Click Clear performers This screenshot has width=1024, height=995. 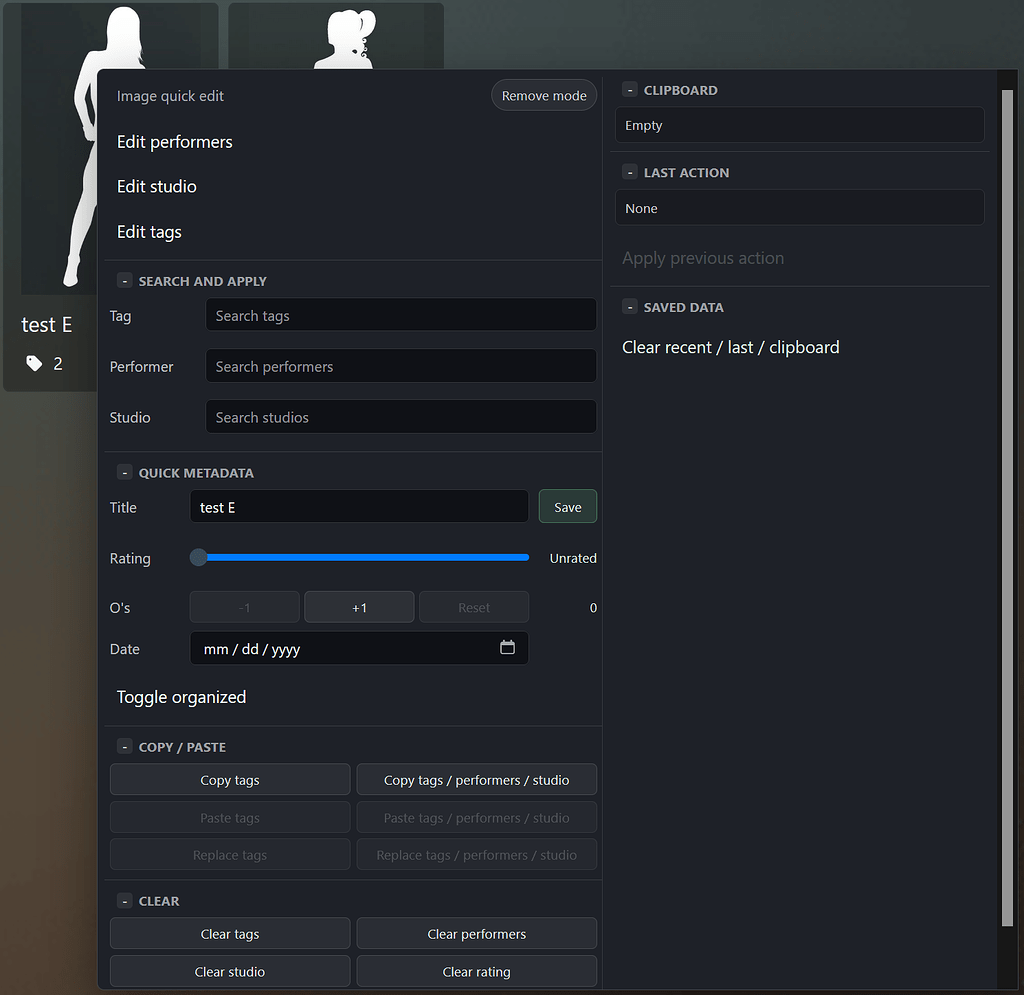(x=477, y=934)
